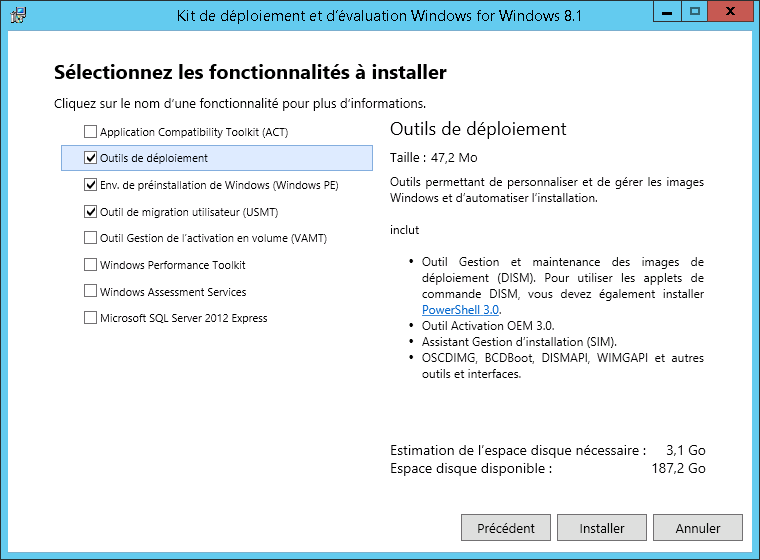Select the Microsoft SQL Server 2012 Express label

pos(183,318)
